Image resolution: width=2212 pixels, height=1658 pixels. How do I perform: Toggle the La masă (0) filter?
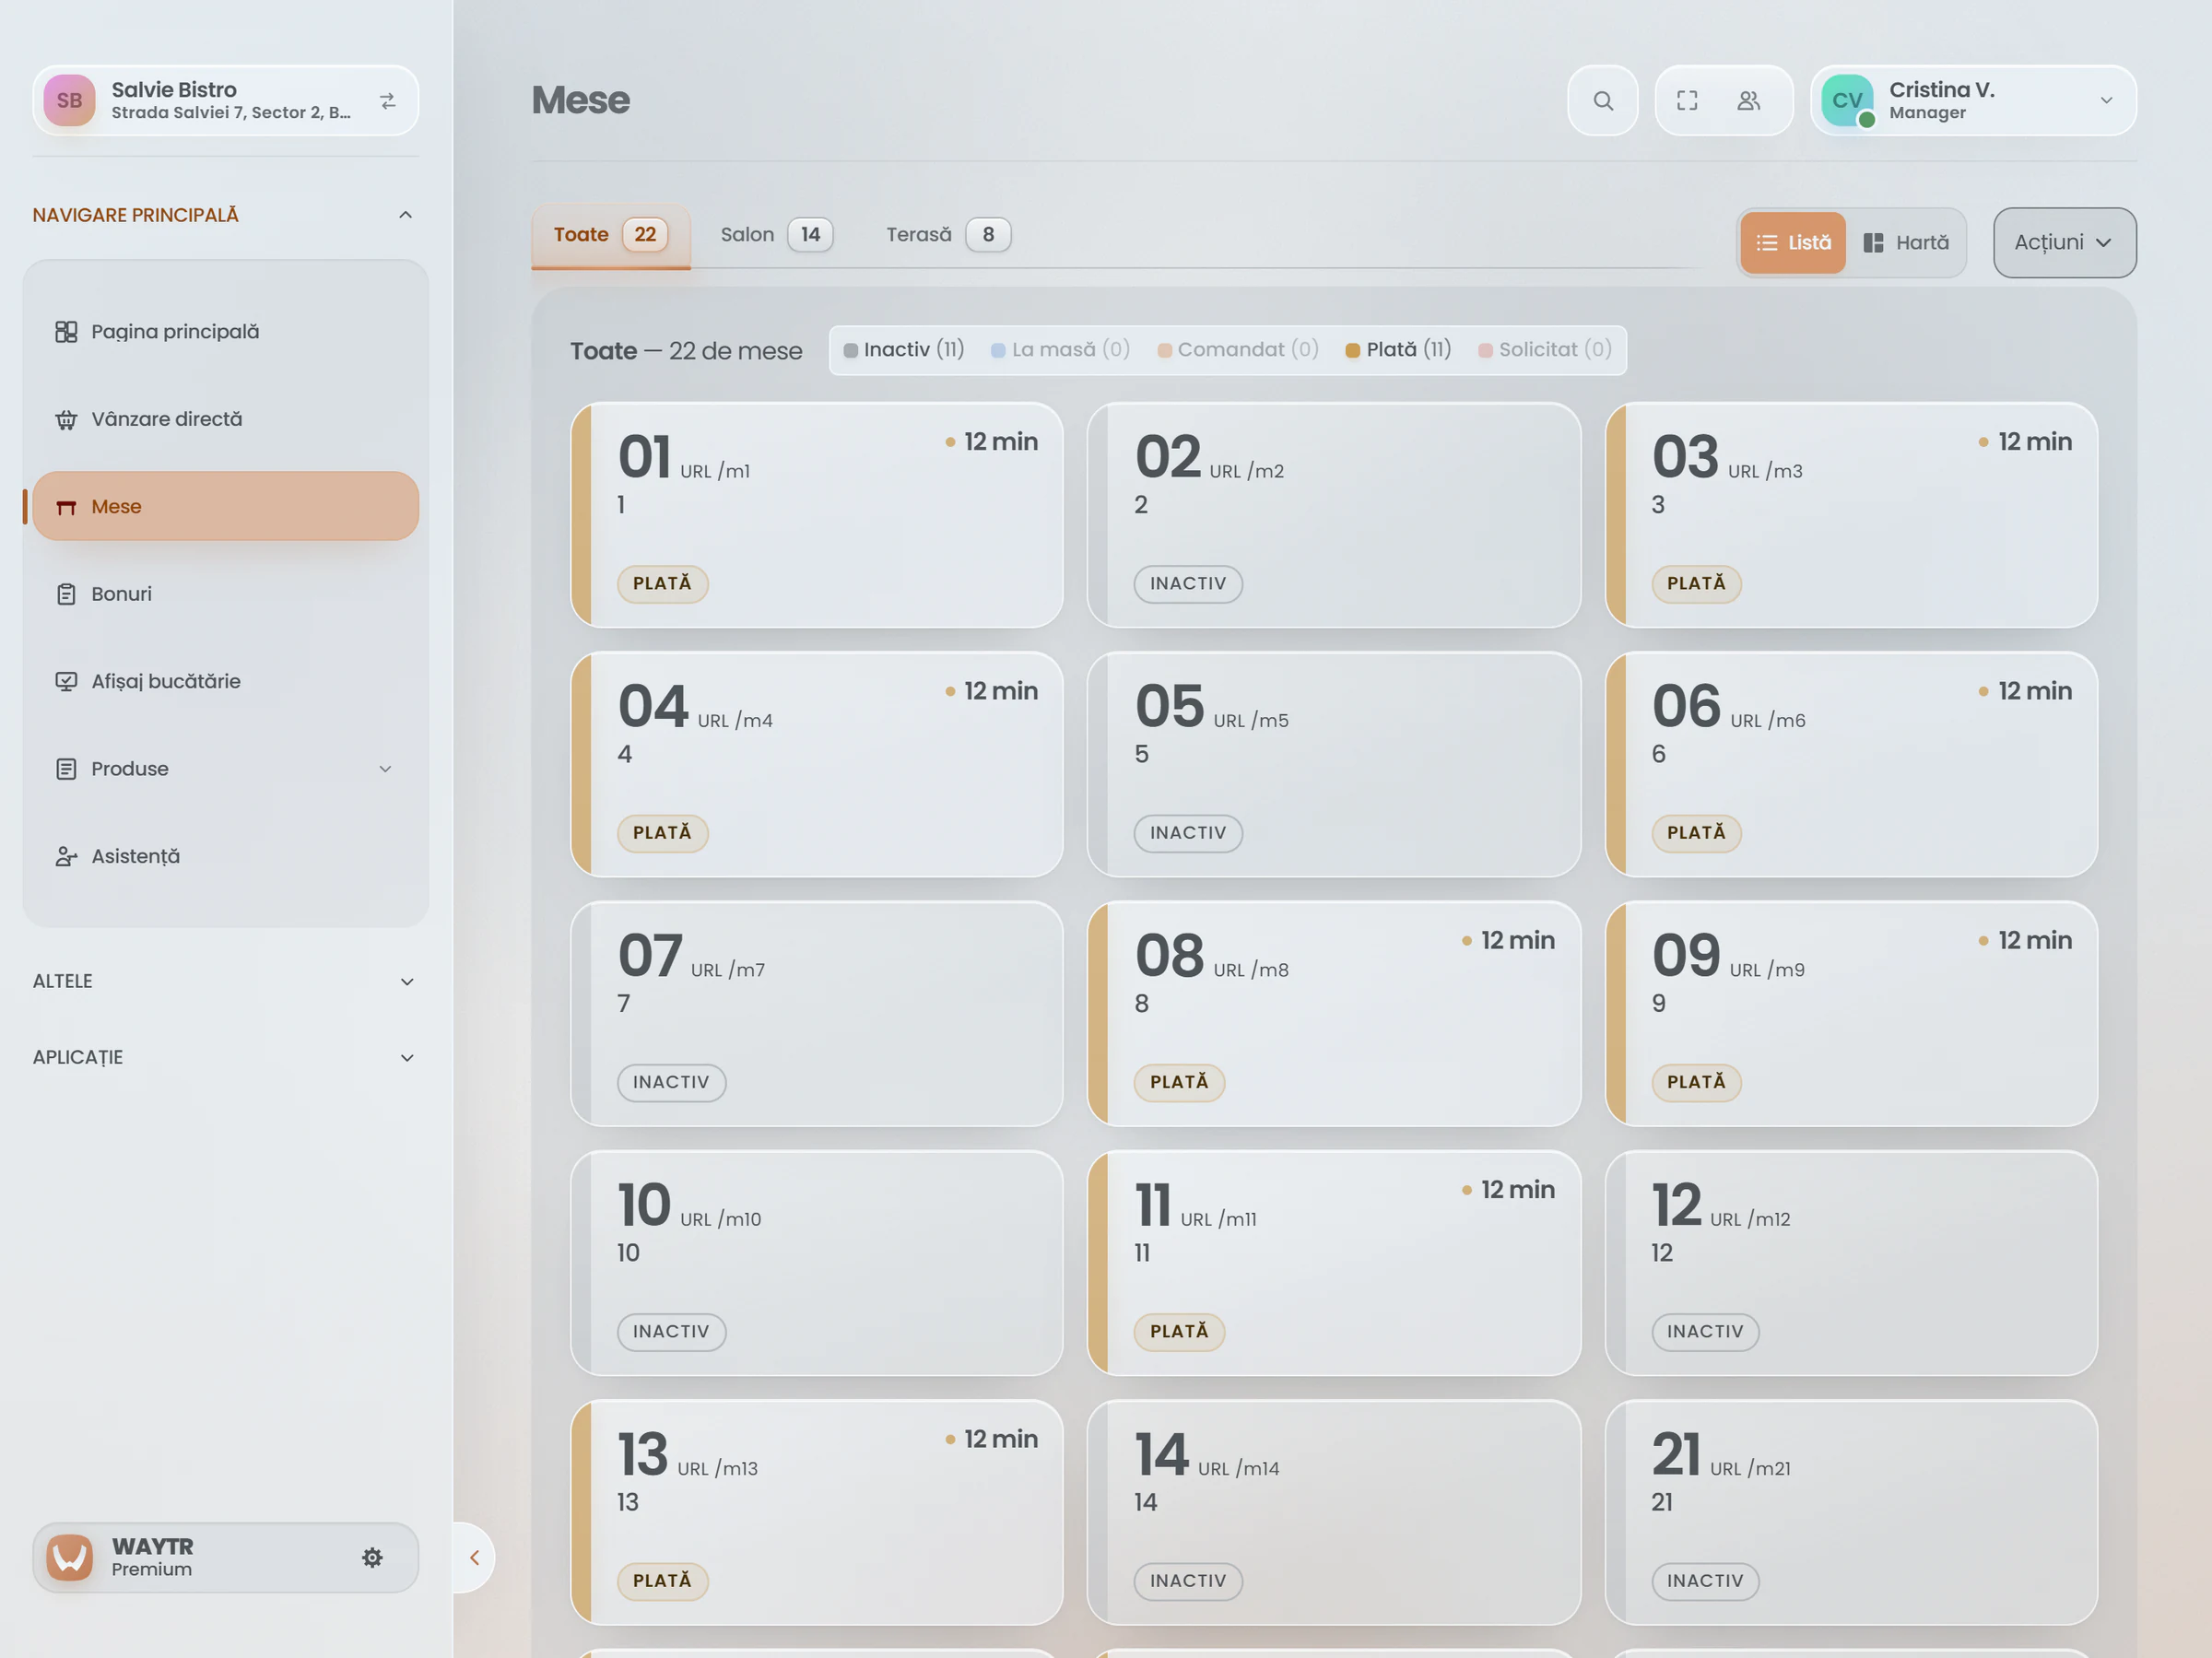click(1059, 349)
